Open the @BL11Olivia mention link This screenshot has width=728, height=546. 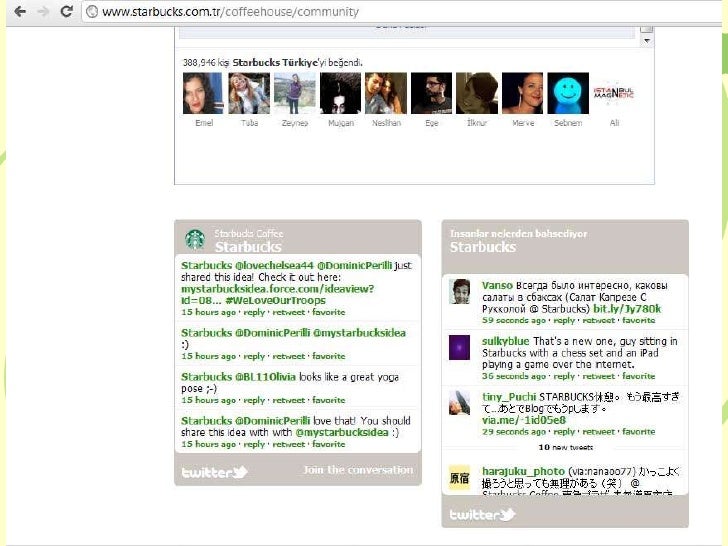[x=265, y=377]
